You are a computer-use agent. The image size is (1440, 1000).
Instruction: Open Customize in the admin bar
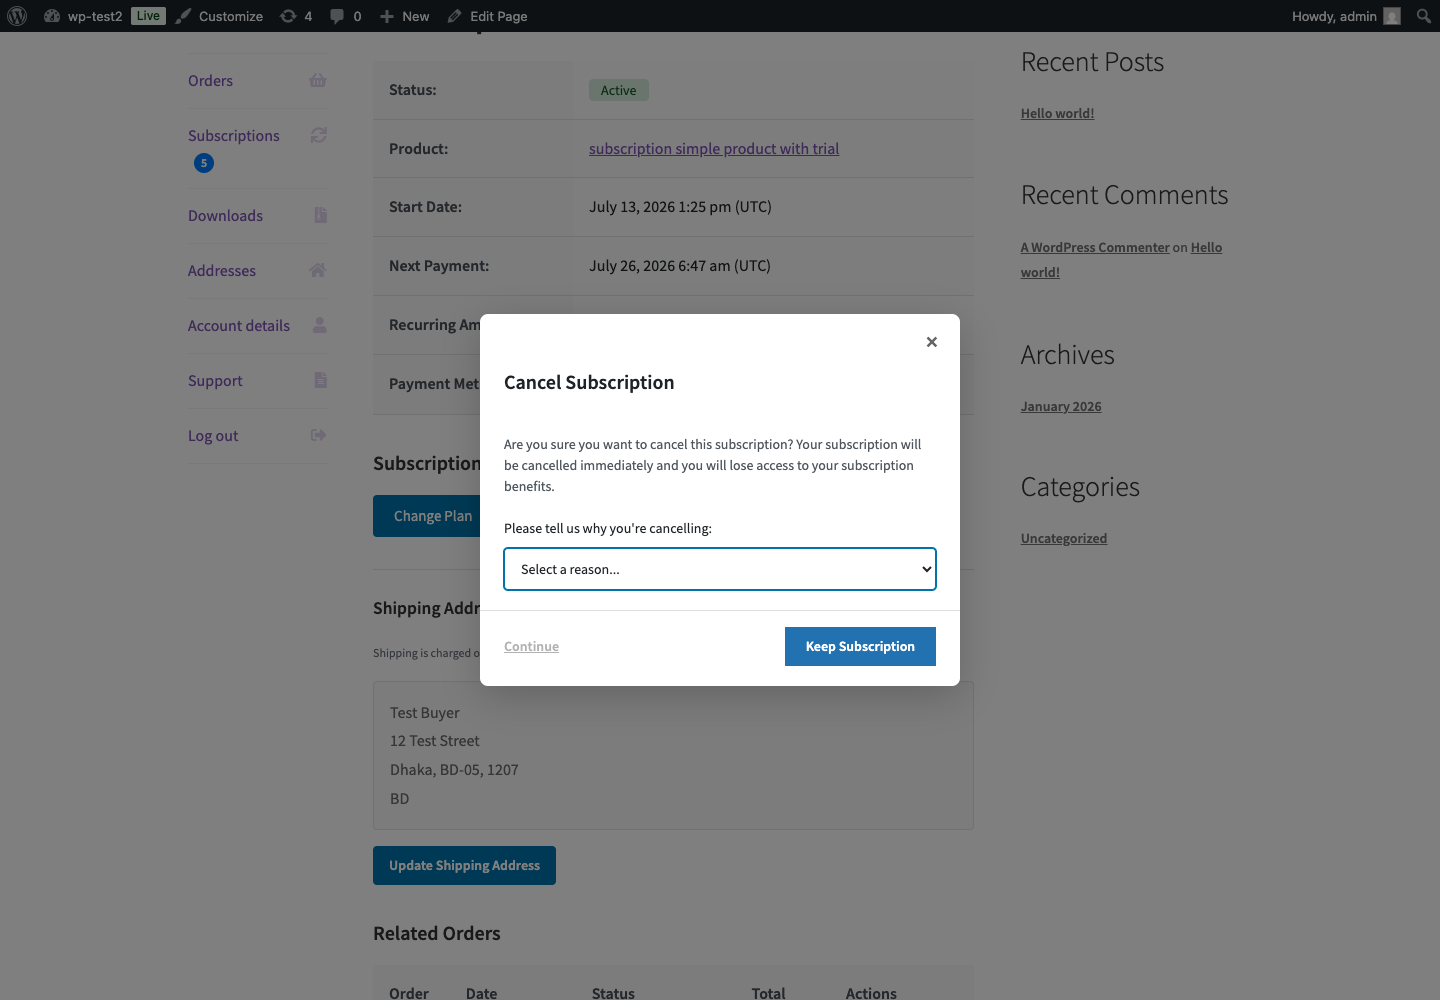[220, 16]
